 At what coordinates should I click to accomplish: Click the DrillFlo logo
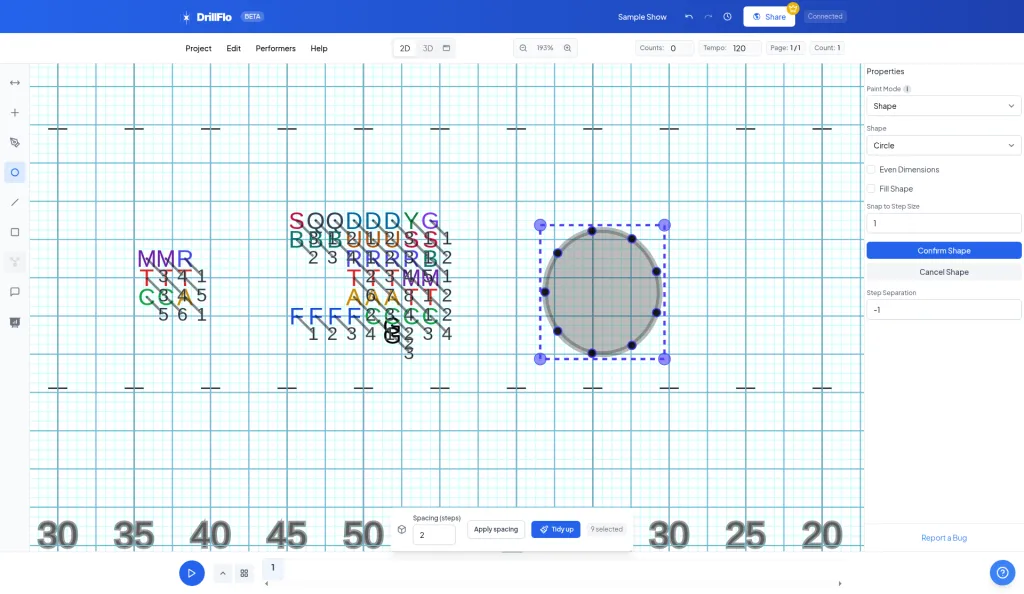[206, 17]
